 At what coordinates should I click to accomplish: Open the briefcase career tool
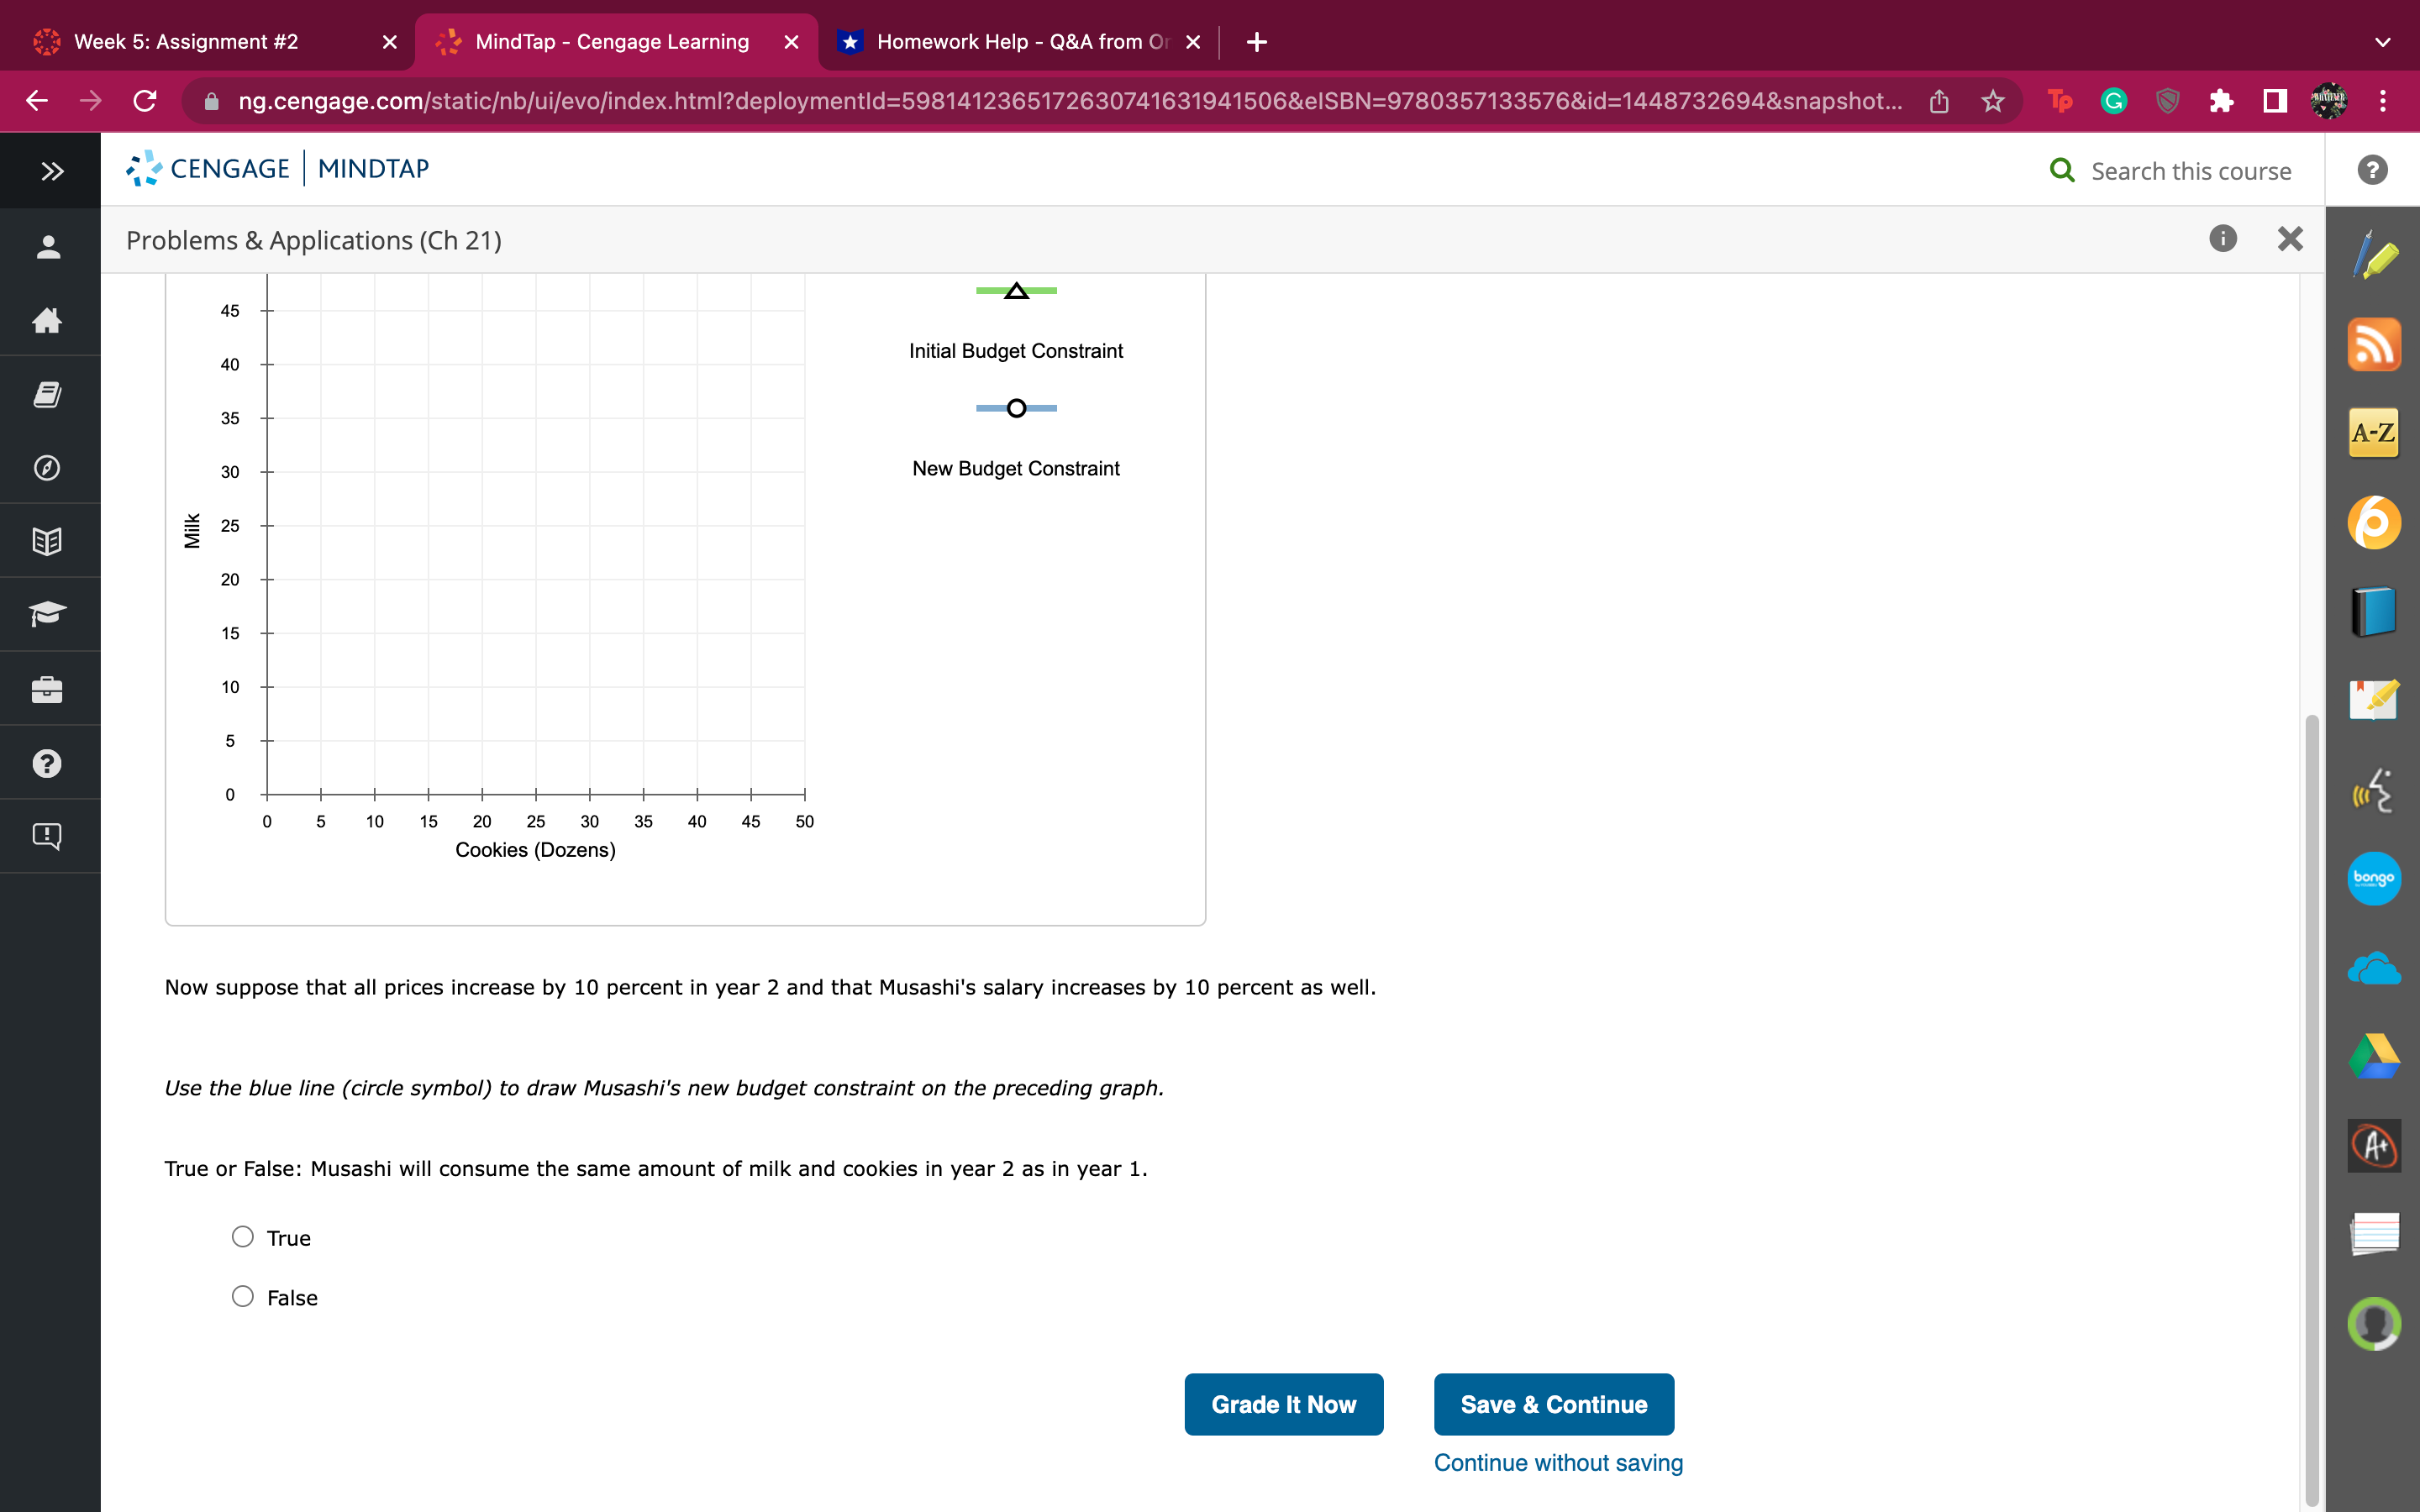47,688
